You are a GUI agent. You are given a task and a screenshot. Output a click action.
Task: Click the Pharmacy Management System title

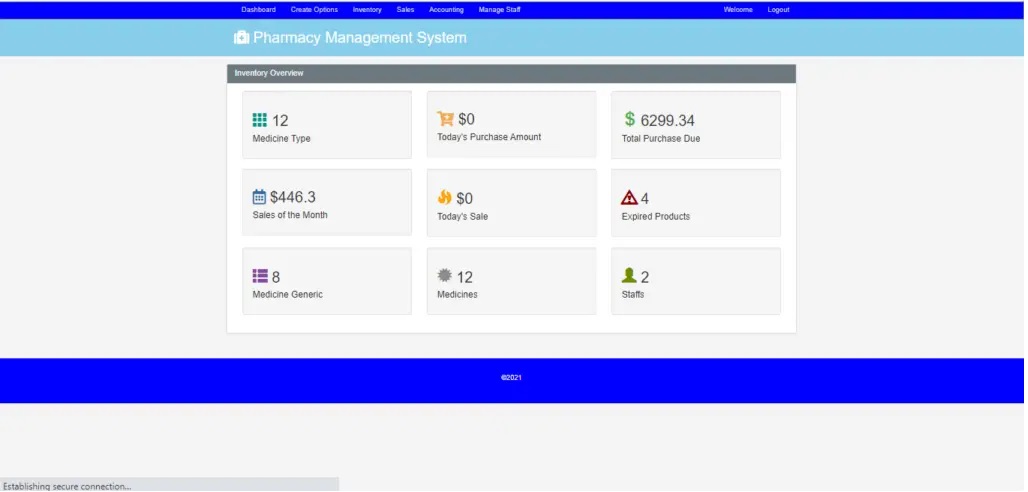[x=359, y=38]
